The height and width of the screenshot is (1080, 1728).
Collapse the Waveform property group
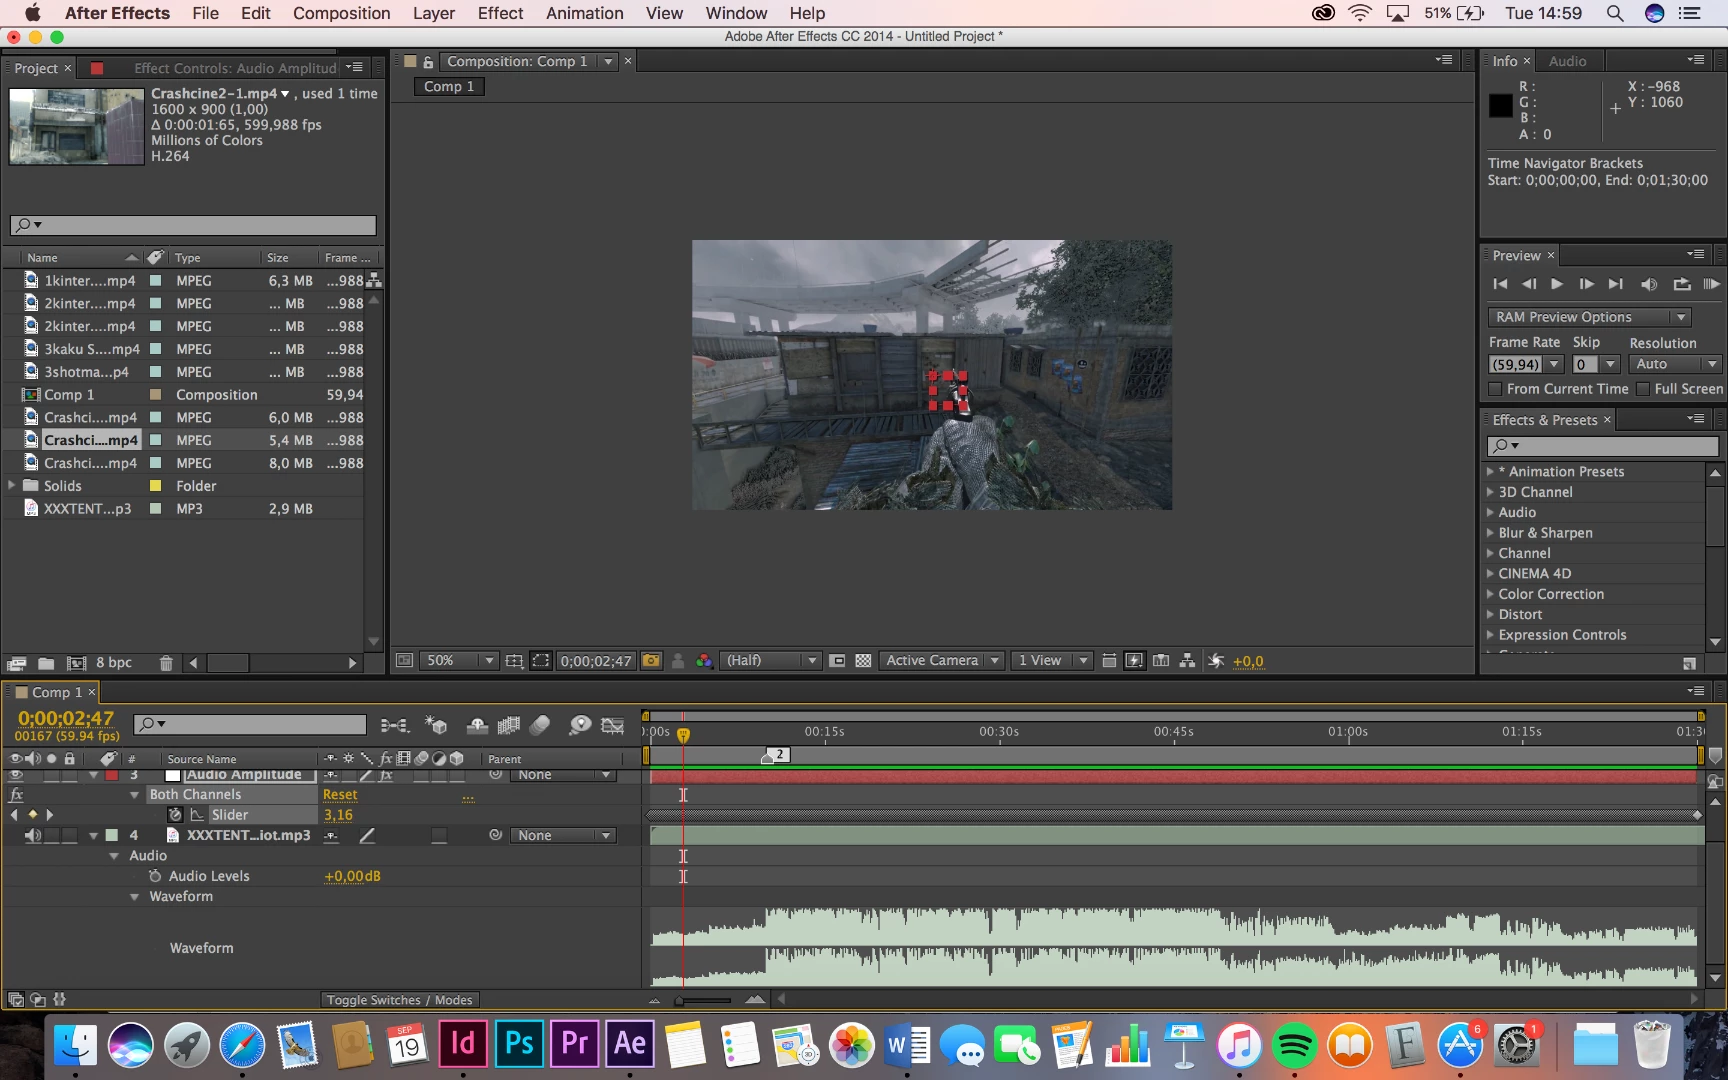click(134, 897)
